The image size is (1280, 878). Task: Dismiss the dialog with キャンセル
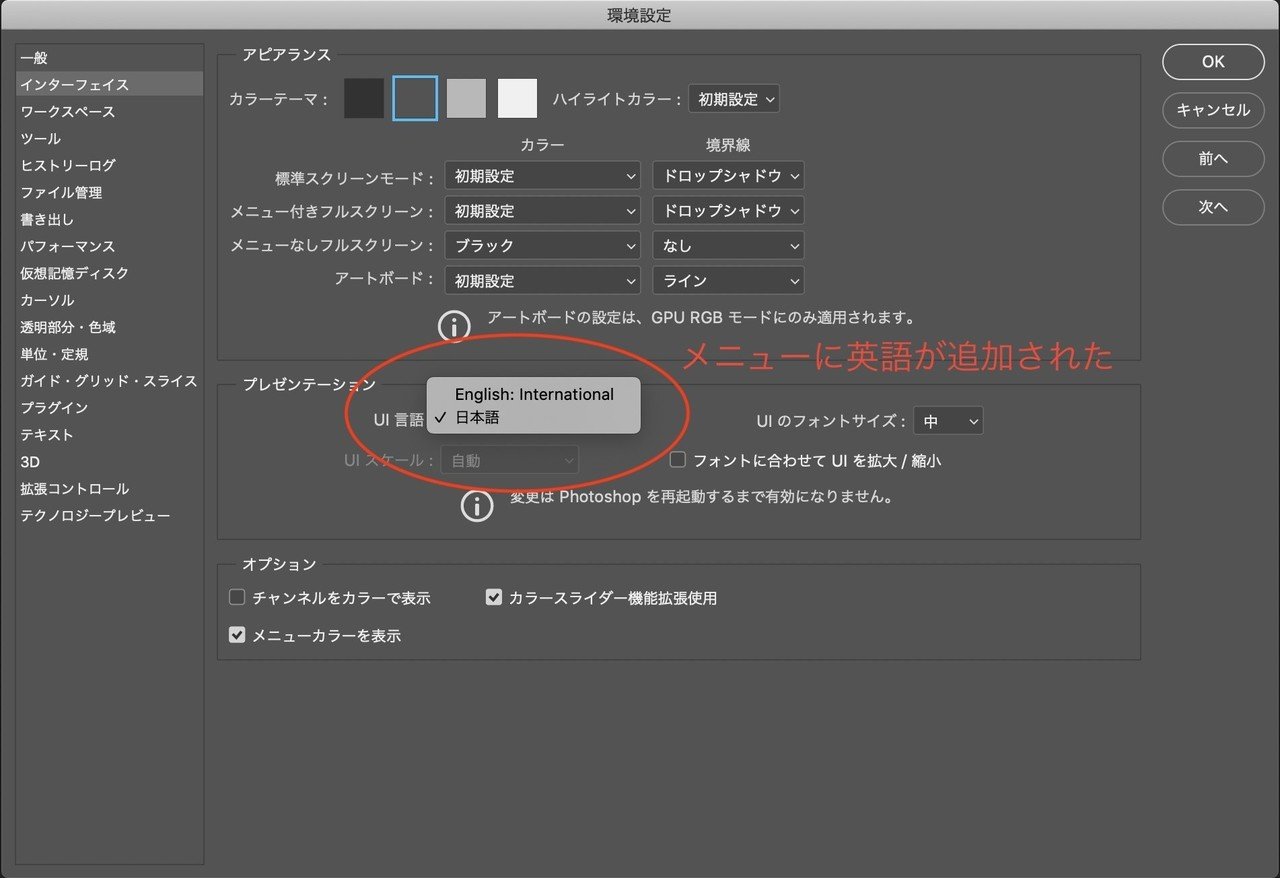(x=1213, y=111)
